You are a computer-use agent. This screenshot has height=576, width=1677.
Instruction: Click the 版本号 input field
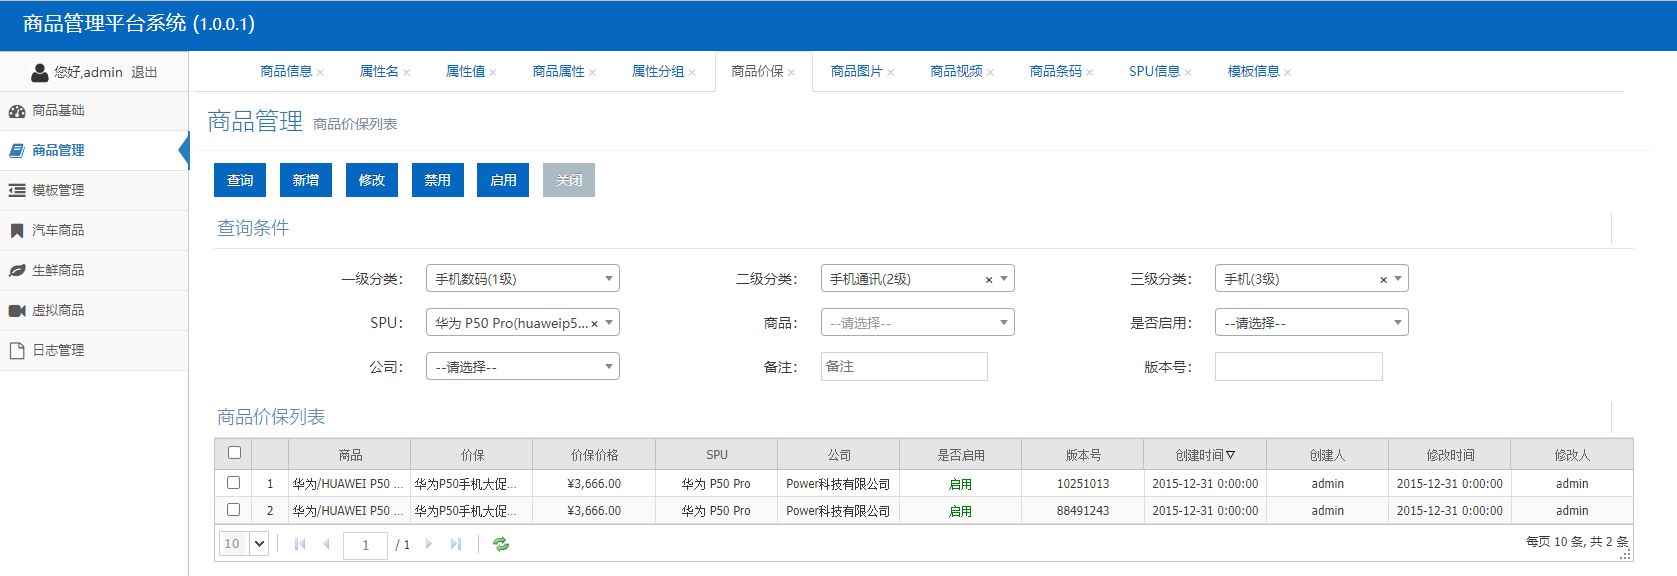pos(1299,366)
